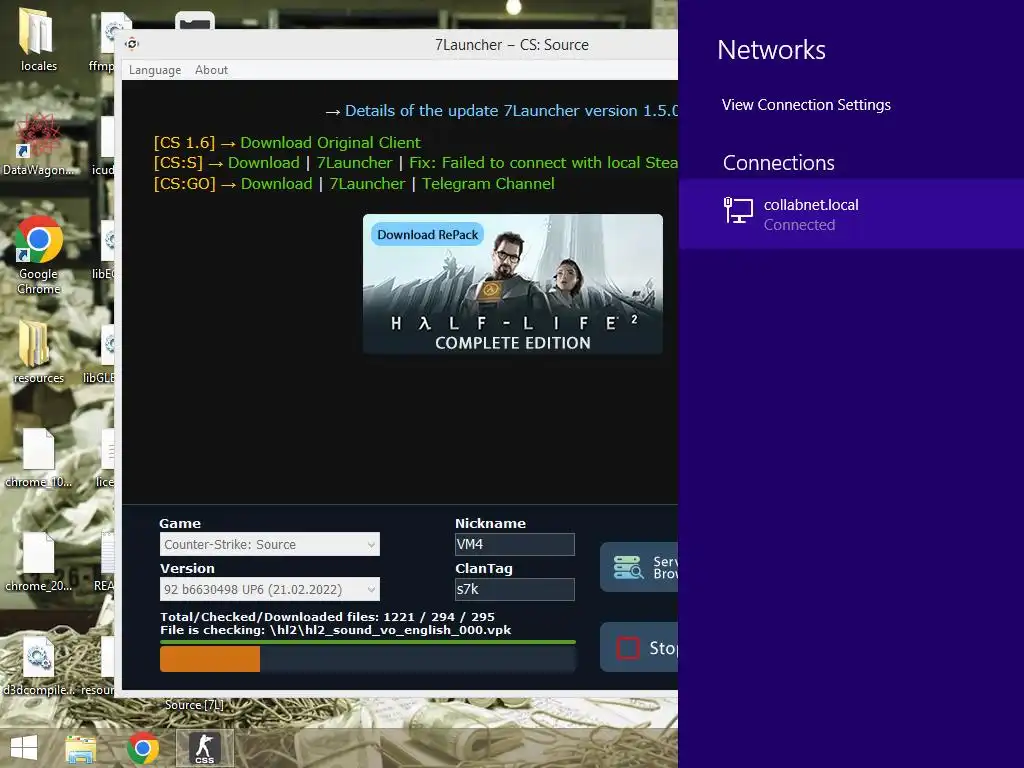Focus the ClanTag field containing s7k

[x=515, y=589]
